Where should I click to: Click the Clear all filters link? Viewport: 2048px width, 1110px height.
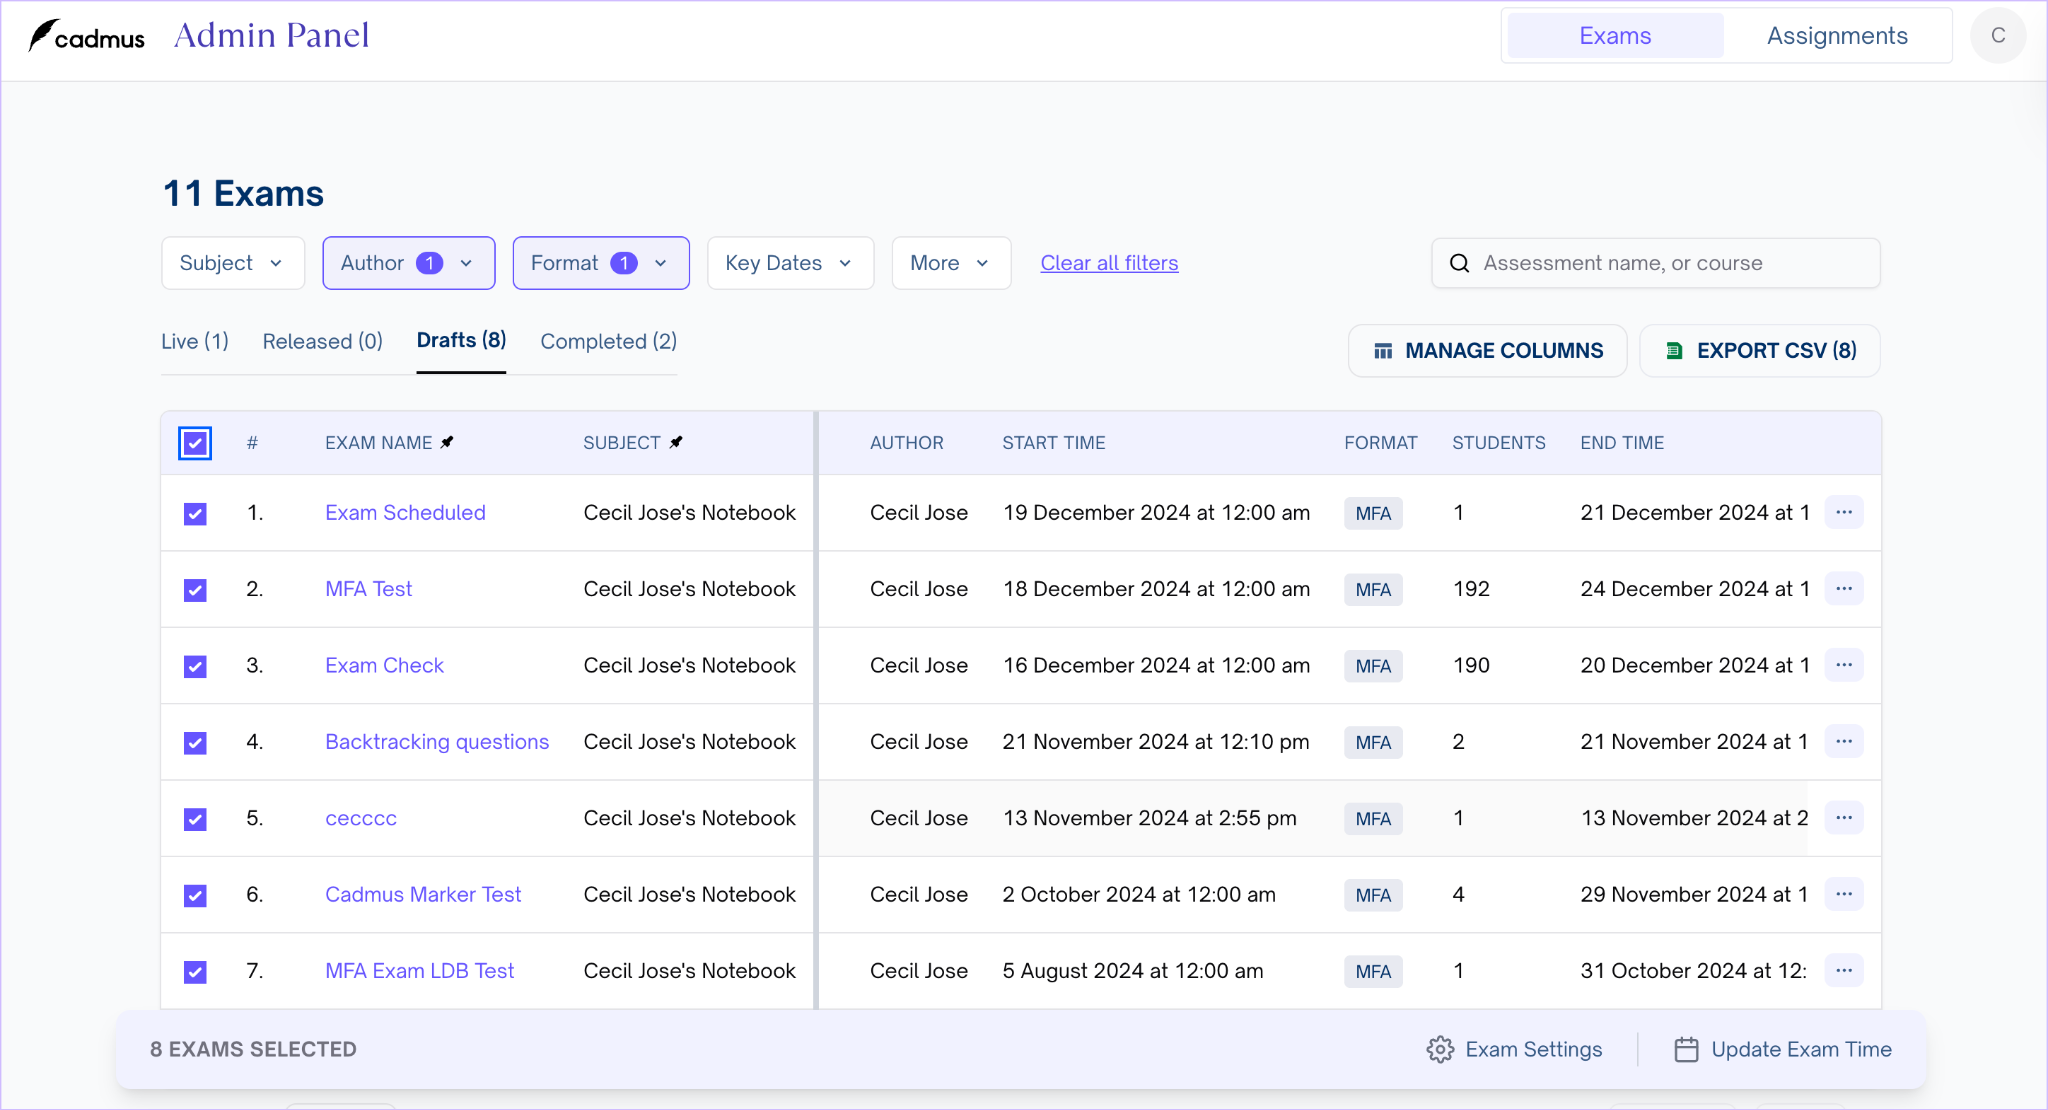coord(1109,263)
